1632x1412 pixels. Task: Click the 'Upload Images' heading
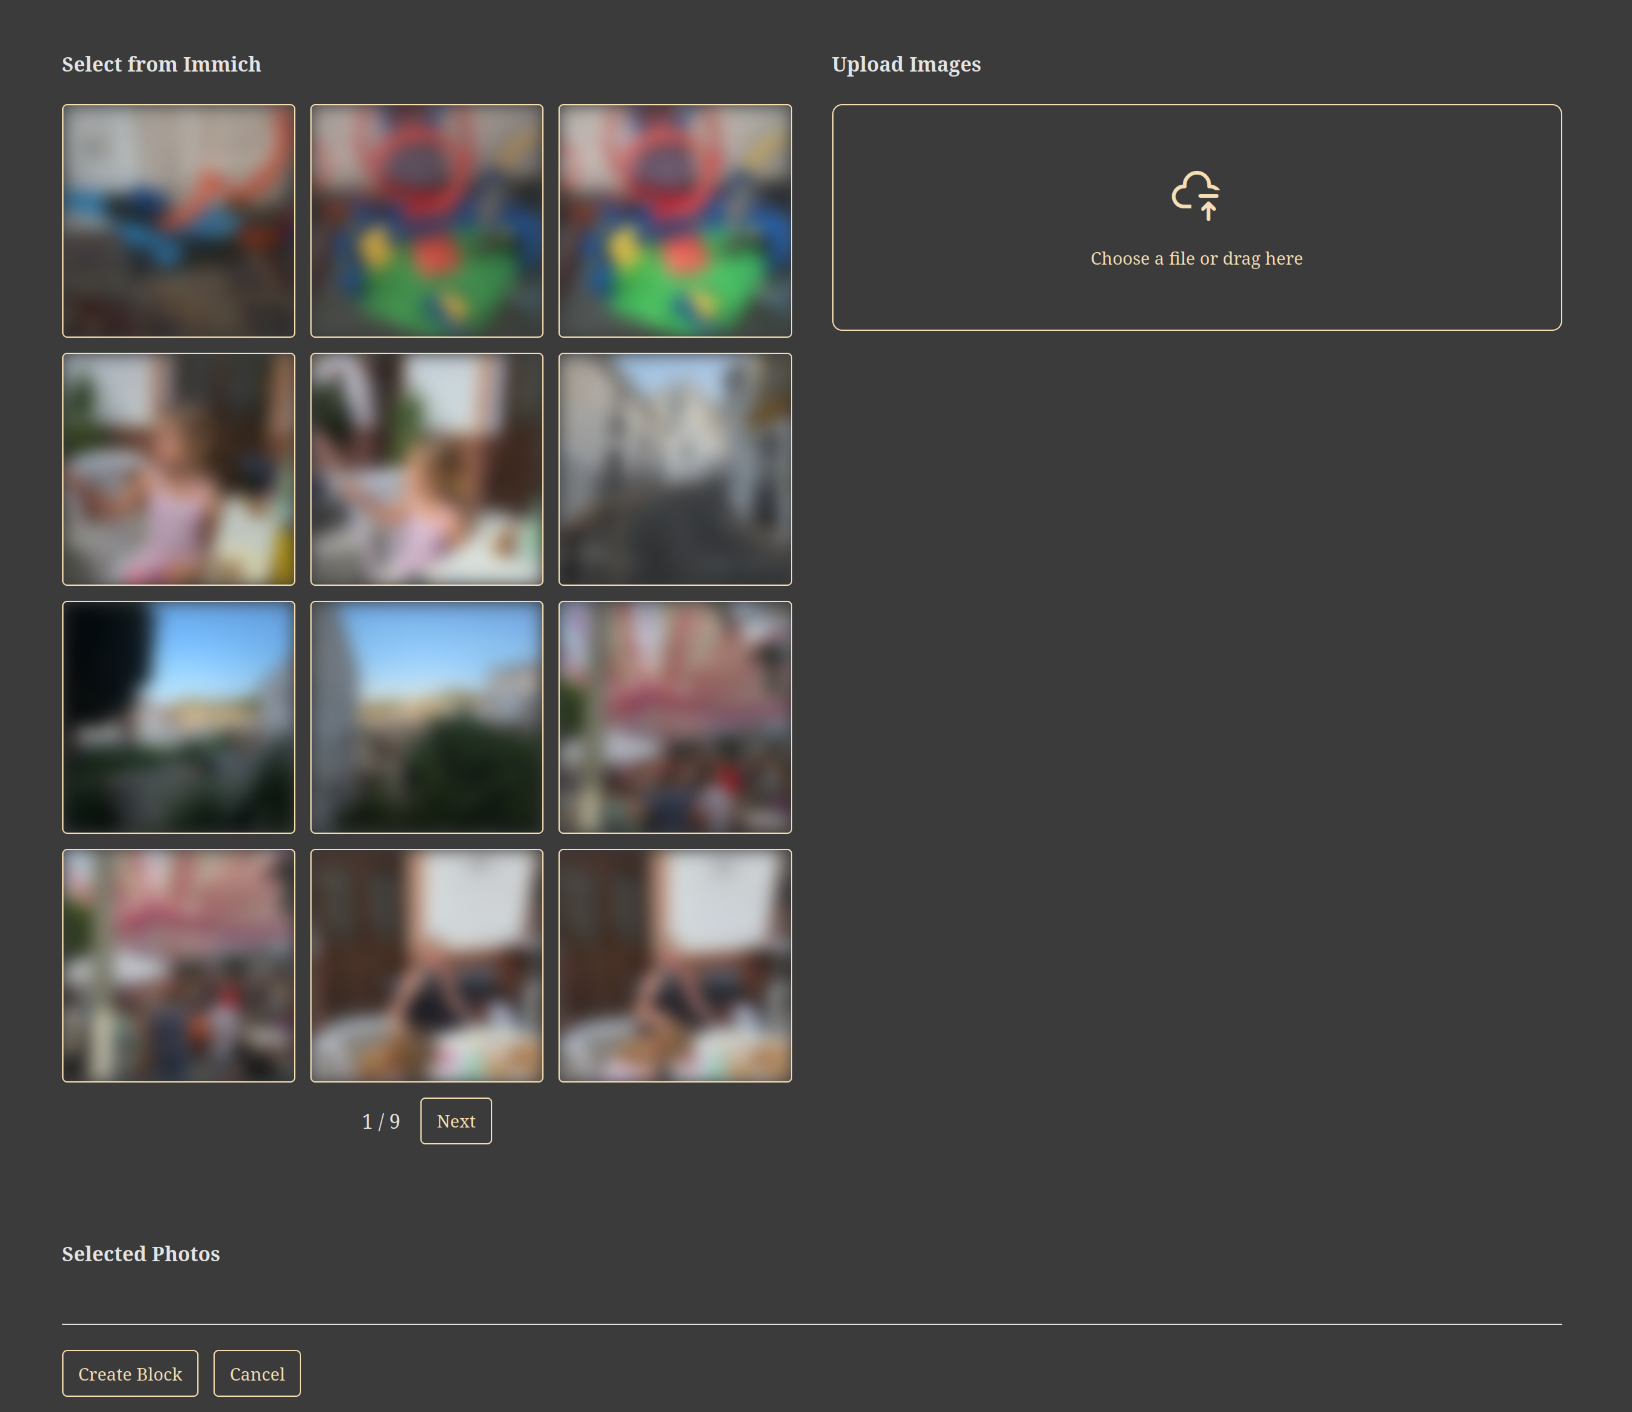tap(906, 65)
